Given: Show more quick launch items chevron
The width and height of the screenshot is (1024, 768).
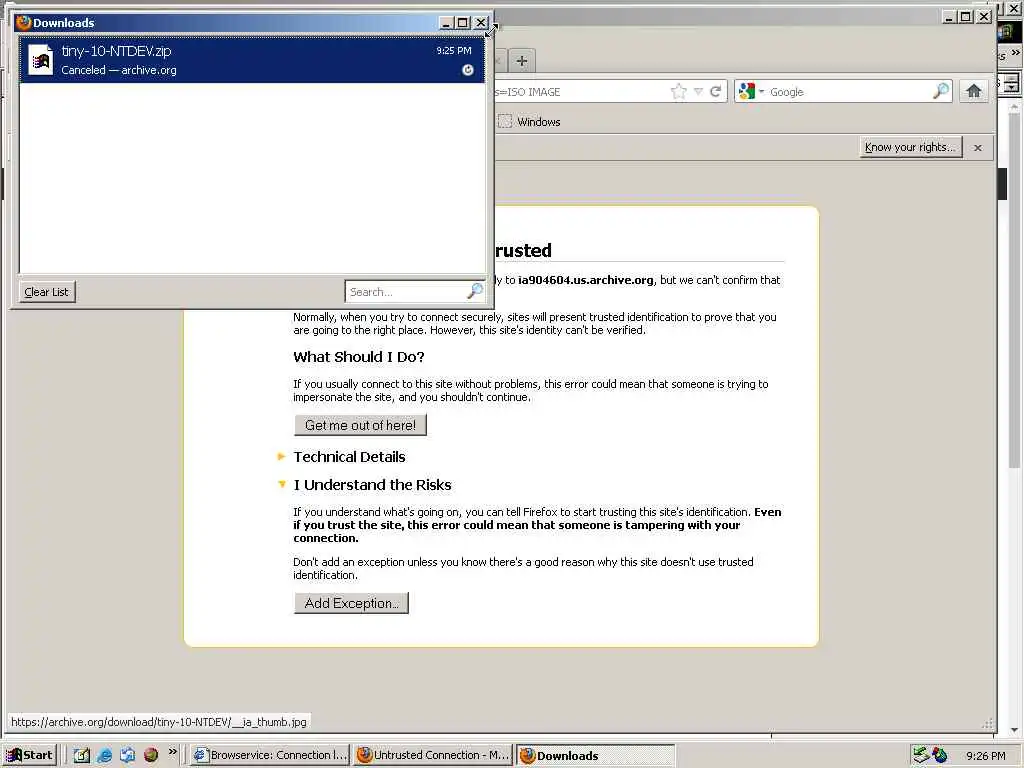Looking at the screenshot, I should click(172, 752).
